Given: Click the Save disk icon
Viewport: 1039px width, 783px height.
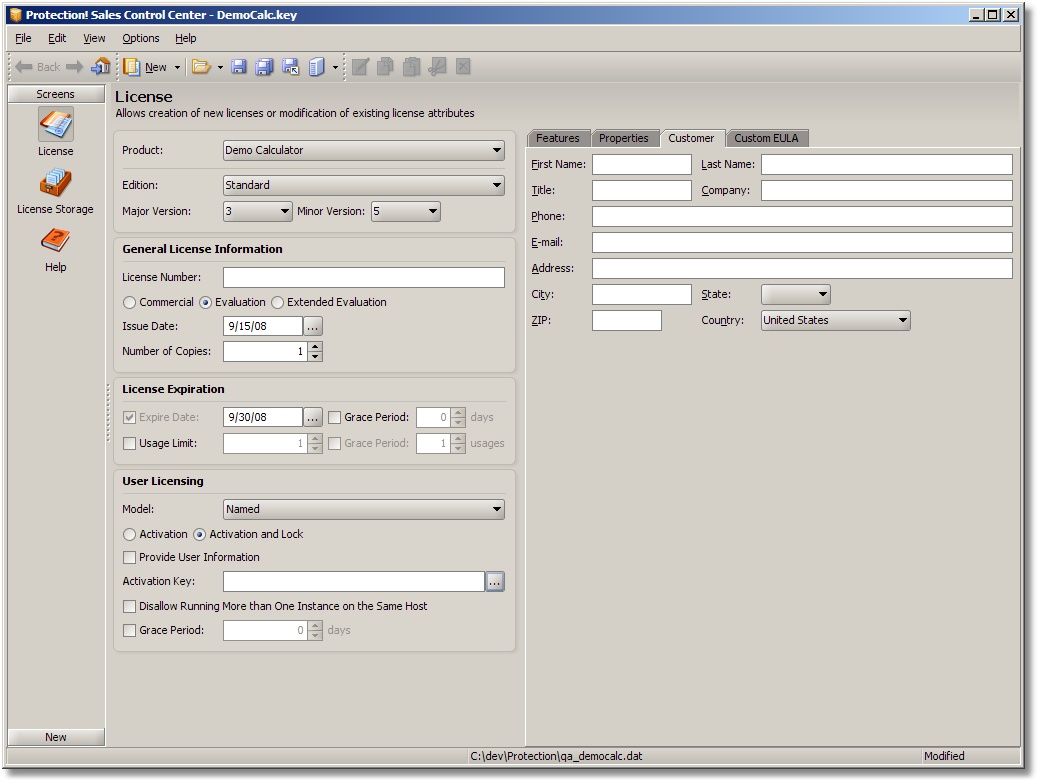Looking at the screenshot, I should coord(239,67).
